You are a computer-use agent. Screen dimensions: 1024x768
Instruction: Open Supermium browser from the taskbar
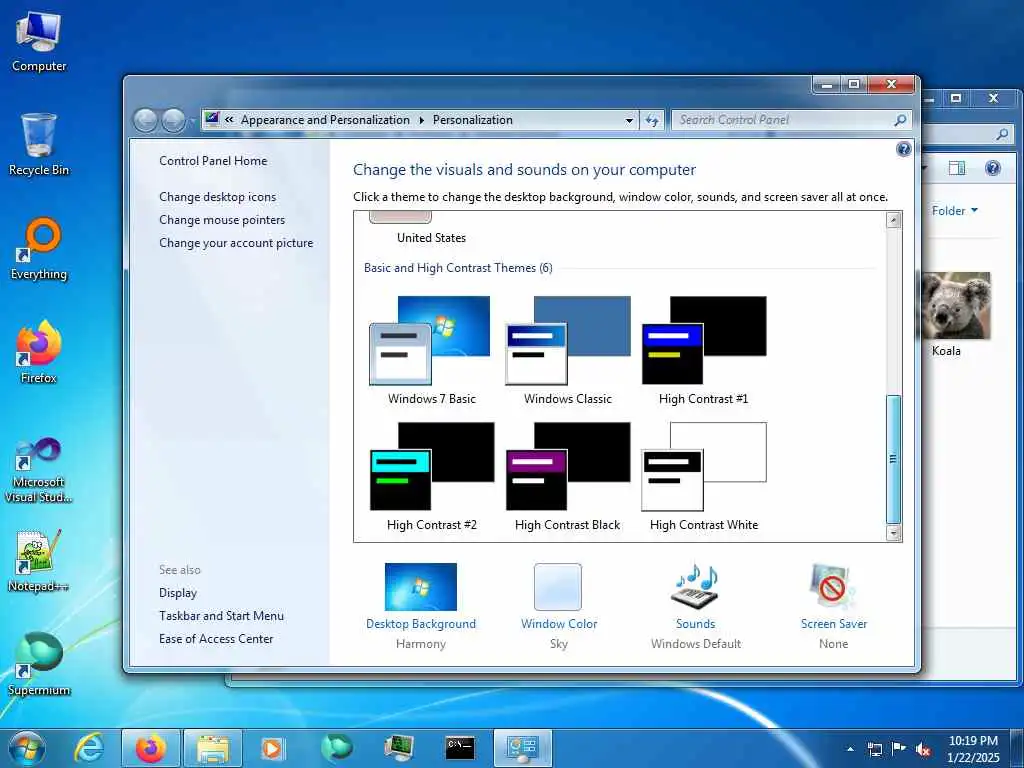coord(337,748)
